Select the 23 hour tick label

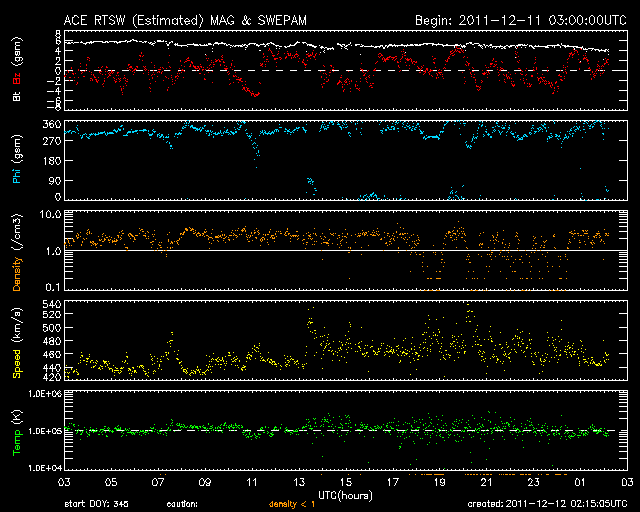533,482
